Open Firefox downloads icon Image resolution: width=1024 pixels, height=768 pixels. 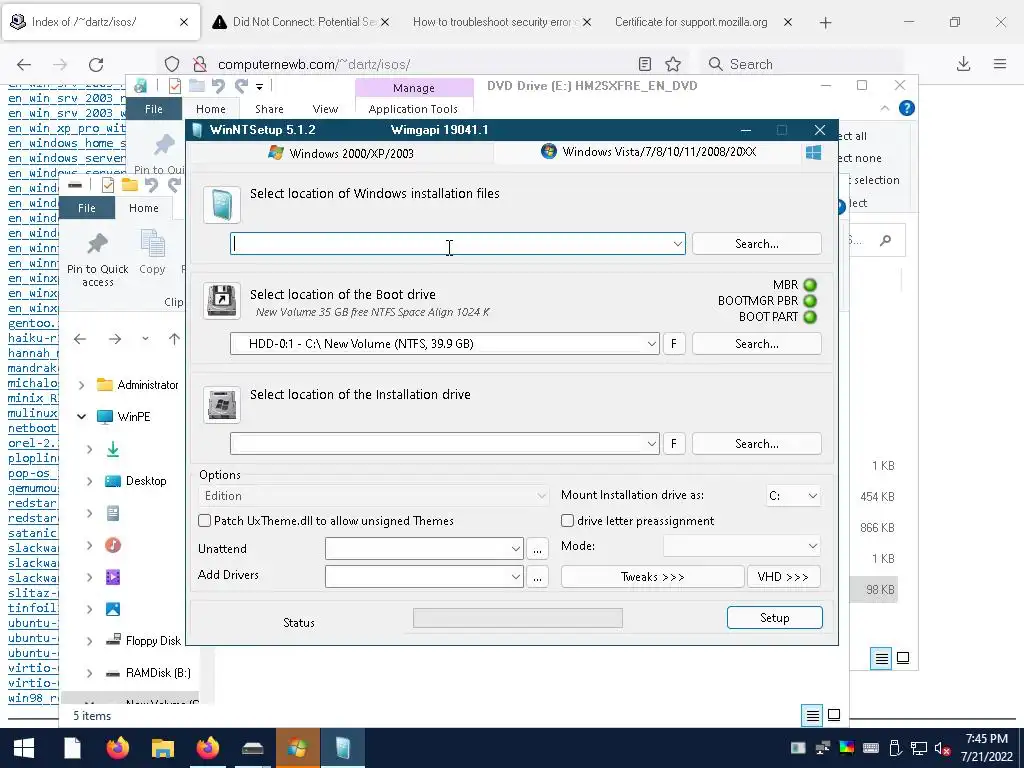[963, 64]
